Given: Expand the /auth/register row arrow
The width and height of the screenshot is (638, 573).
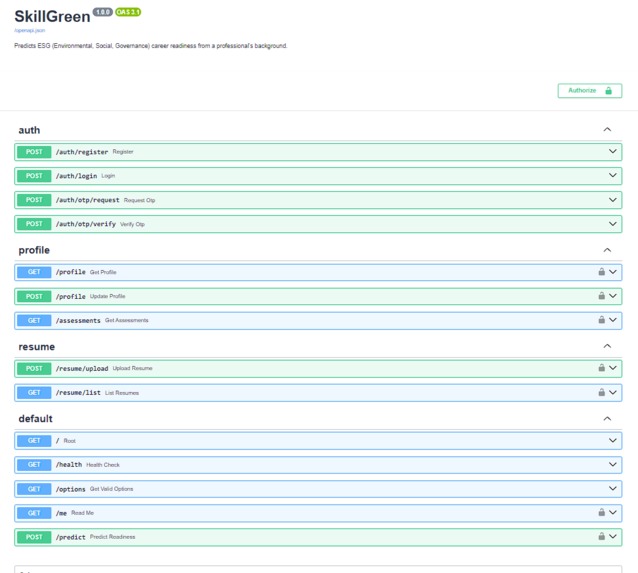Looking at the screenshot, I should (x=612, y=151).
